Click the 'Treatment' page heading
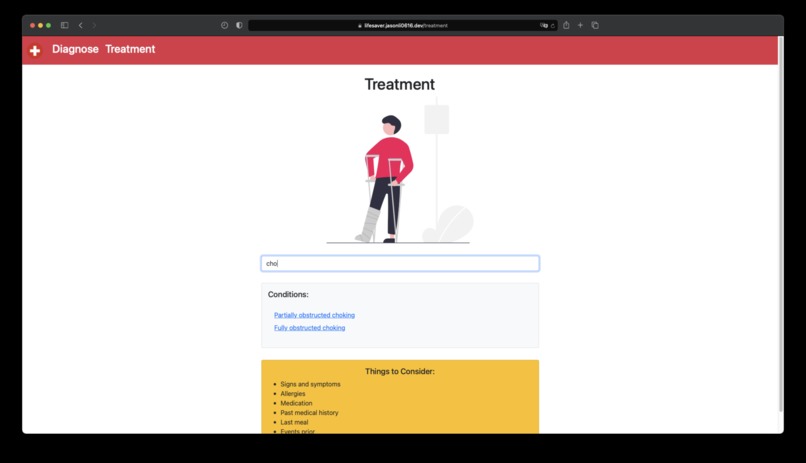806x463 pixels. point(399,84)
